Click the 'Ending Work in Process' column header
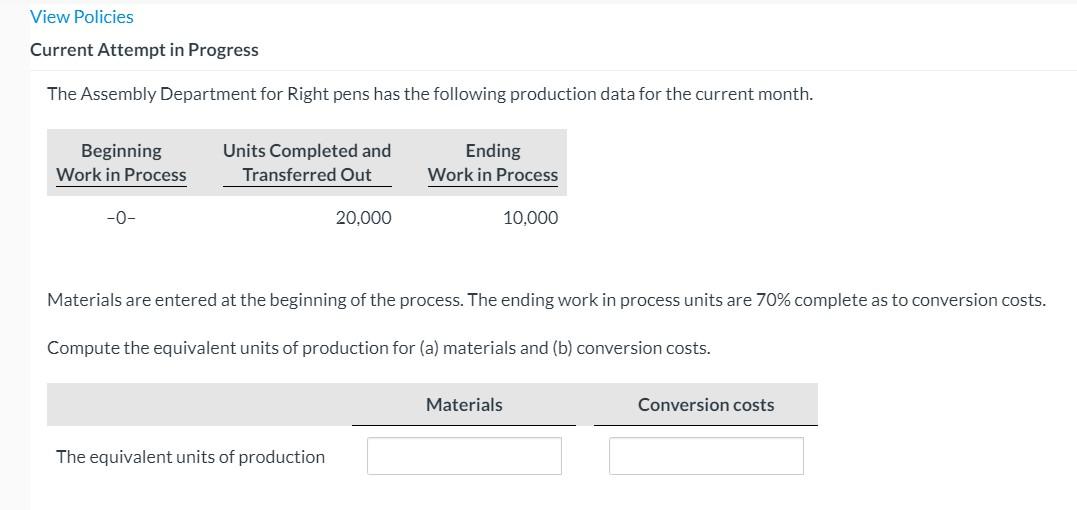Image resolution: width=1077 pixels, height=510 pixels. [x=493, y=163]
